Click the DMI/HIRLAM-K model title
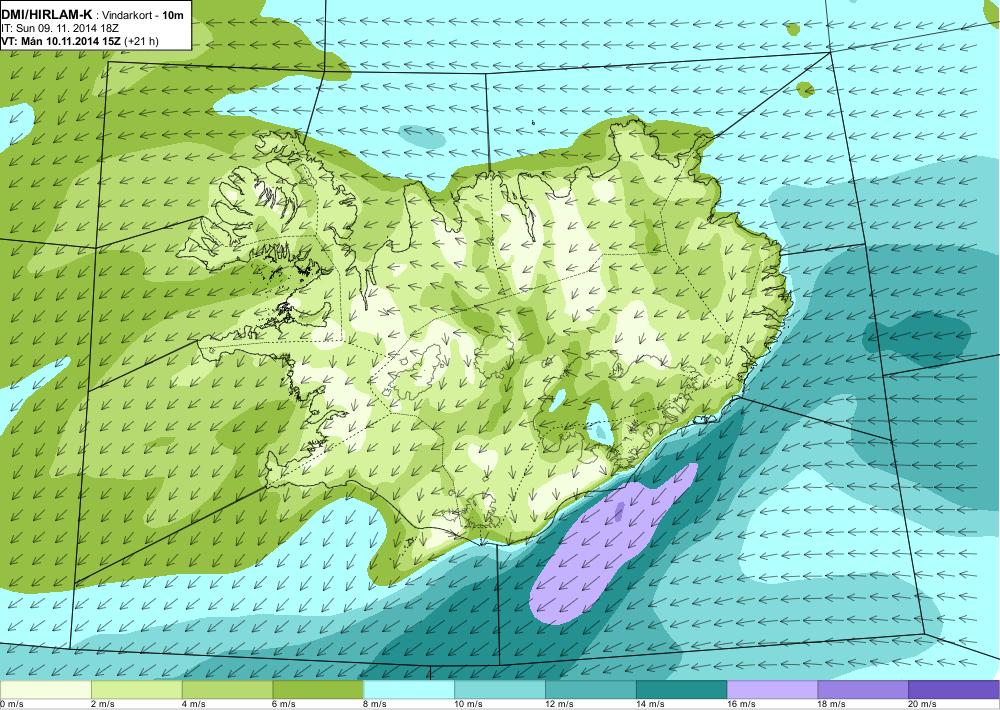The image size is (1000, 710). pyautogui.click(x=47, y=14)
